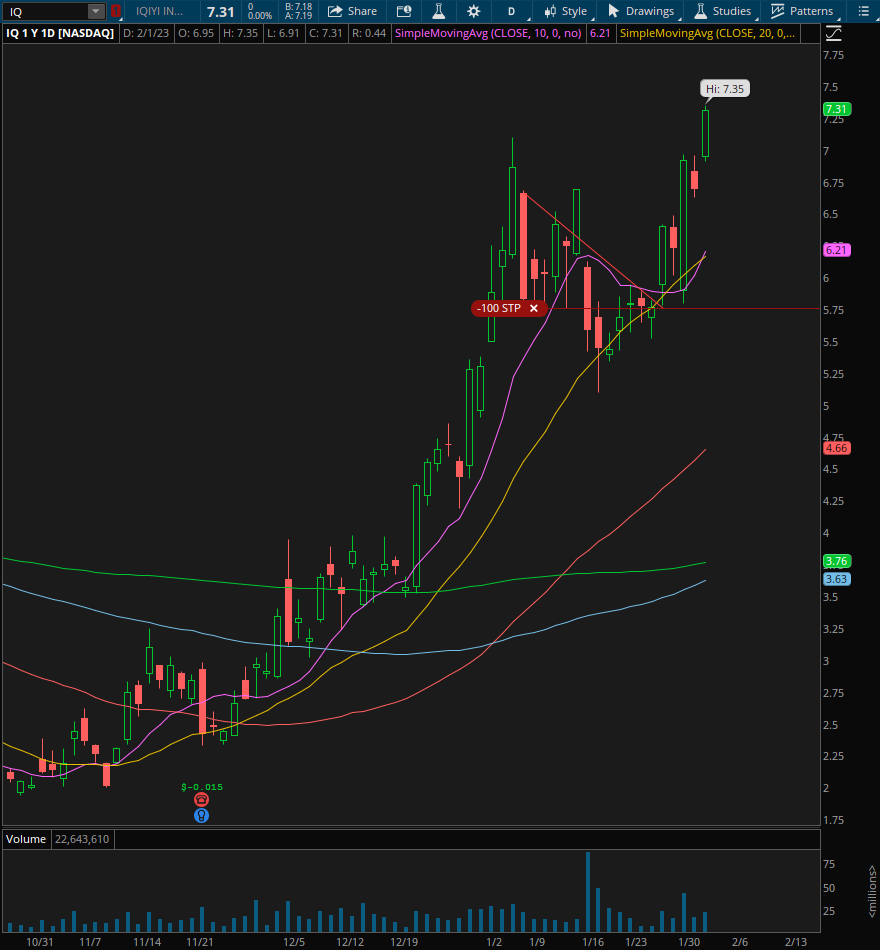This screenshot has width=880, height=950.
Task: Click the R: 0.44 range value
Action: [368, 33]
